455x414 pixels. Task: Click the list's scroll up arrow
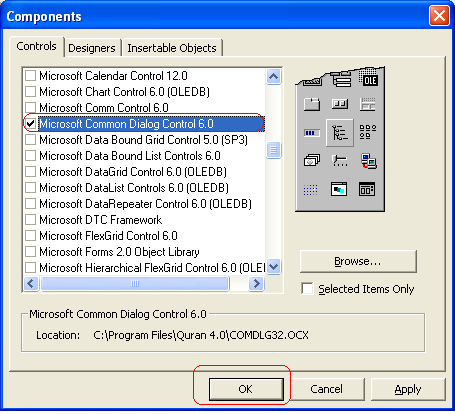click(274, 77)
